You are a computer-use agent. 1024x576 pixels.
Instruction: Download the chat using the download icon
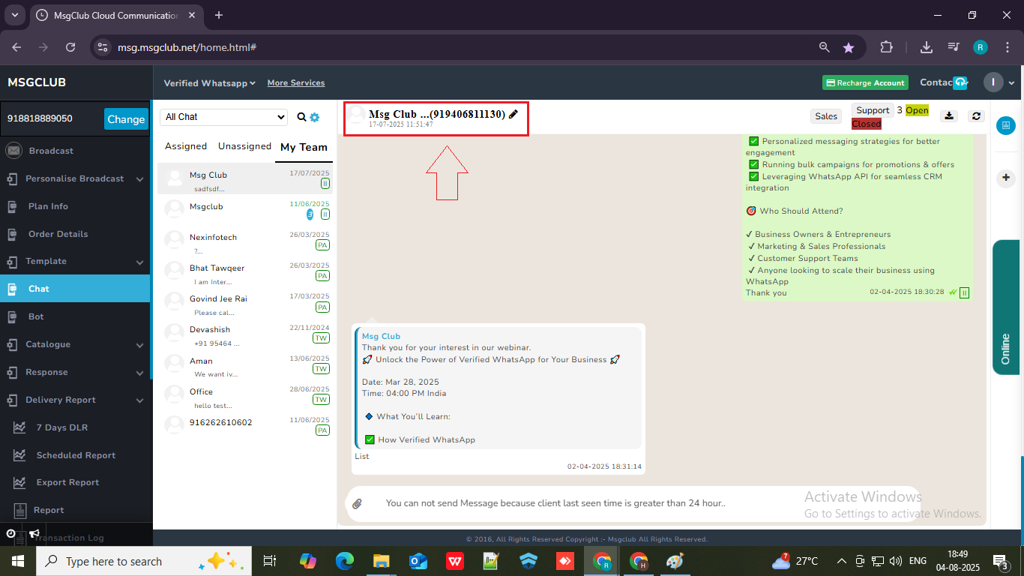949,116
